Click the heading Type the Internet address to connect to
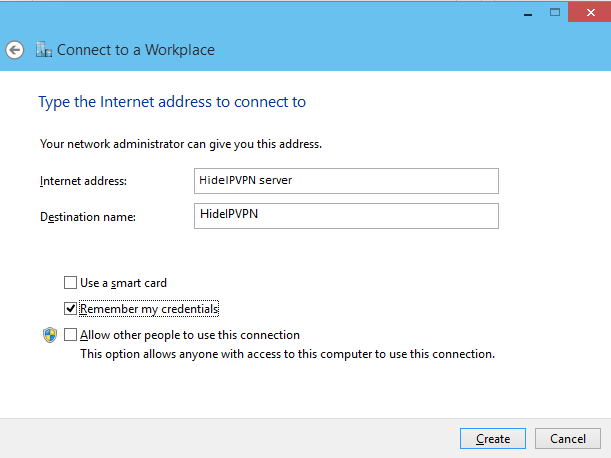Image resolution: width=611 pixels, height=458 pixels. tap(172, 102)
